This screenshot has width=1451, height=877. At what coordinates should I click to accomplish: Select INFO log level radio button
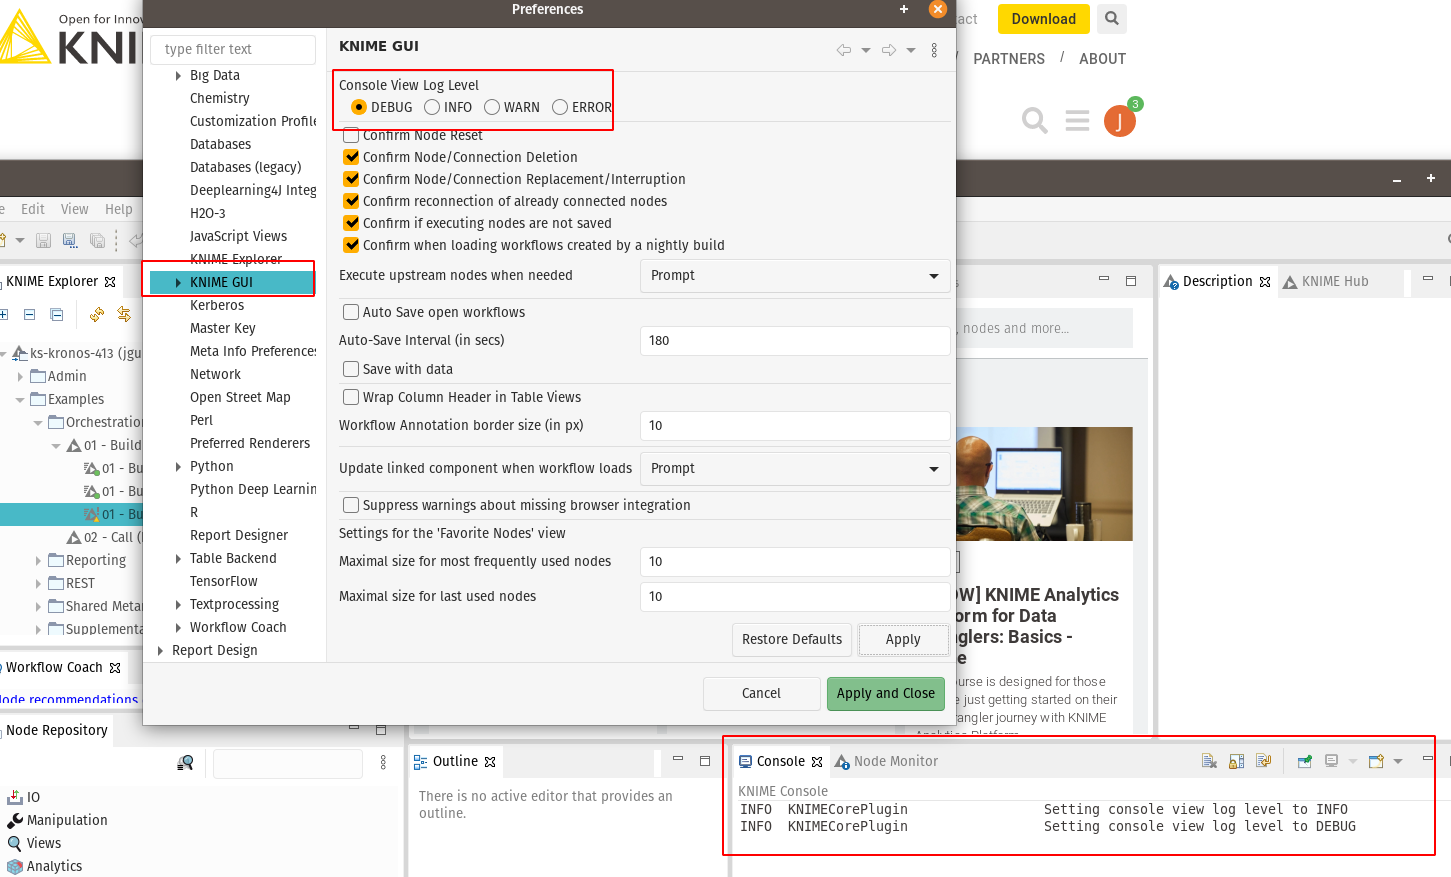click(432, 107)
